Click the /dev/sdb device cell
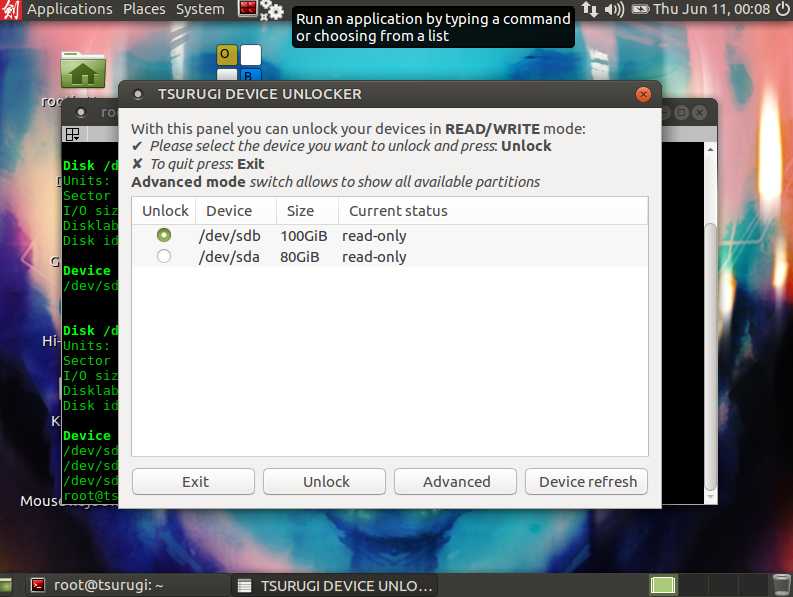The width and height of the screenshot is (793, 597). point(230,236)
